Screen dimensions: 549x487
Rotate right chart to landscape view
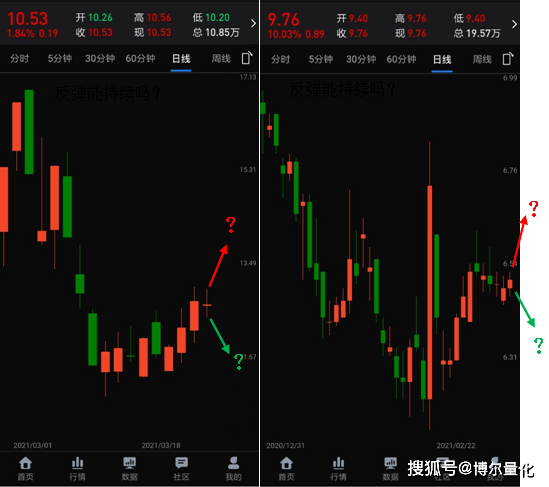pyautogui.click(x=508, y=58)
